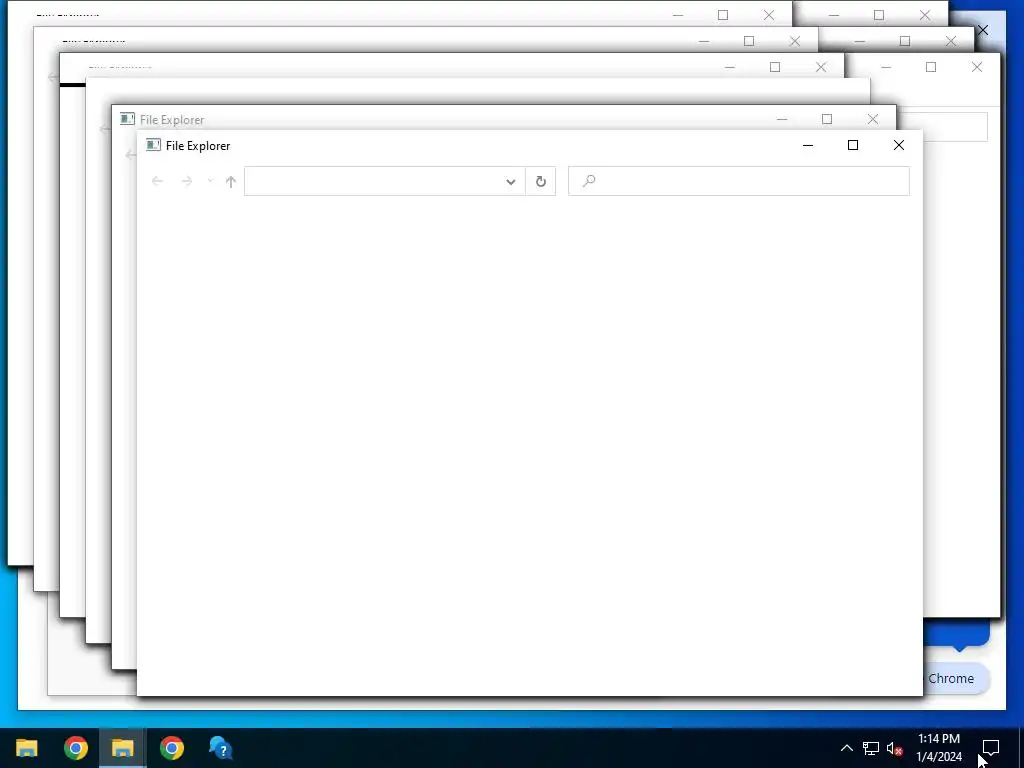Click the Refresh button beside address bar
Screen dimensions: 1024x768
point(541,182)
